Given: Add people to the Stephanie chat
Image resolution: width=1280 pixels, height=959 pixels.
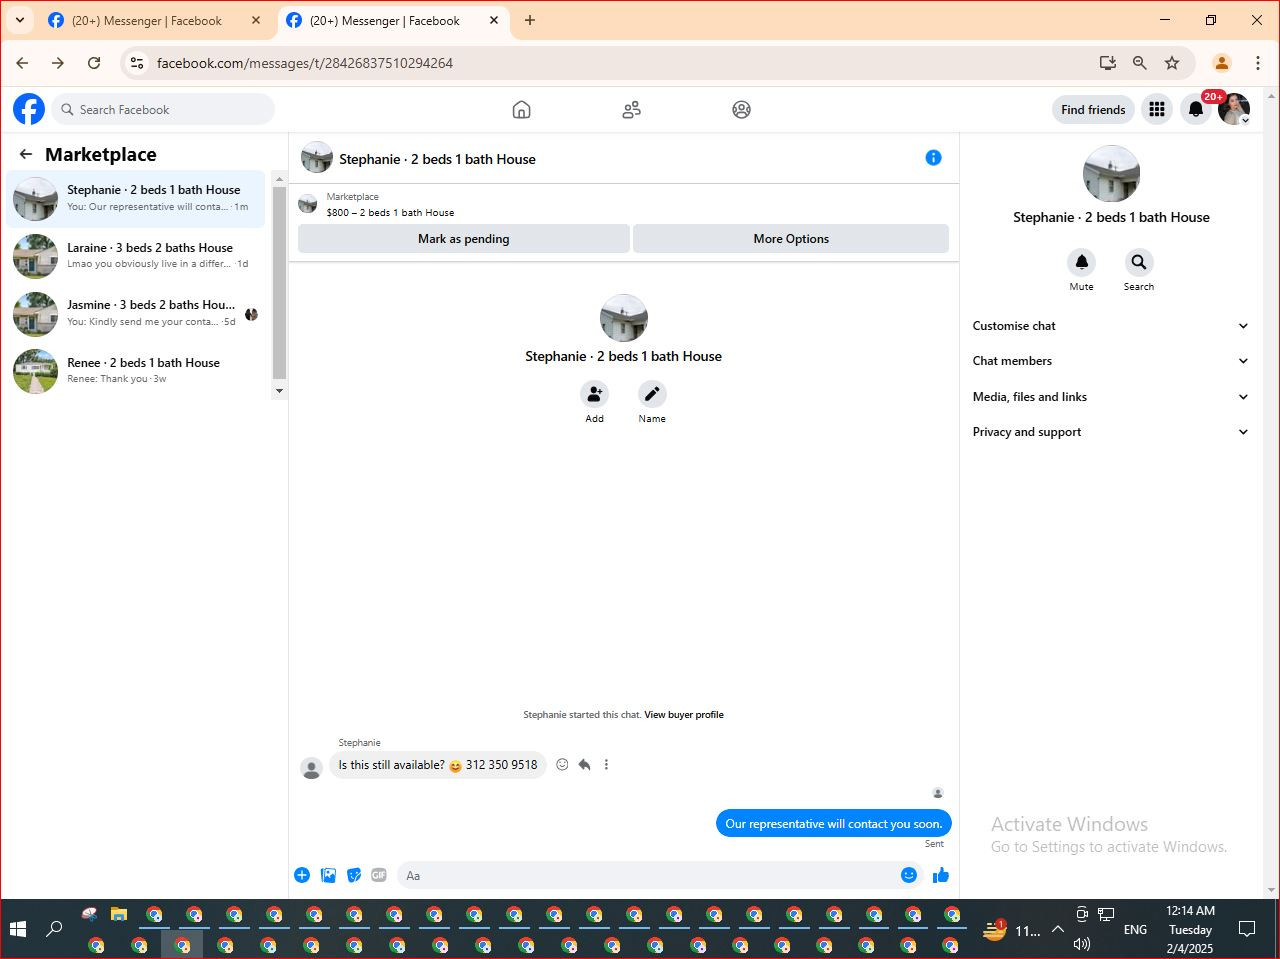Looking at the screenshot, I should [594, 394].
